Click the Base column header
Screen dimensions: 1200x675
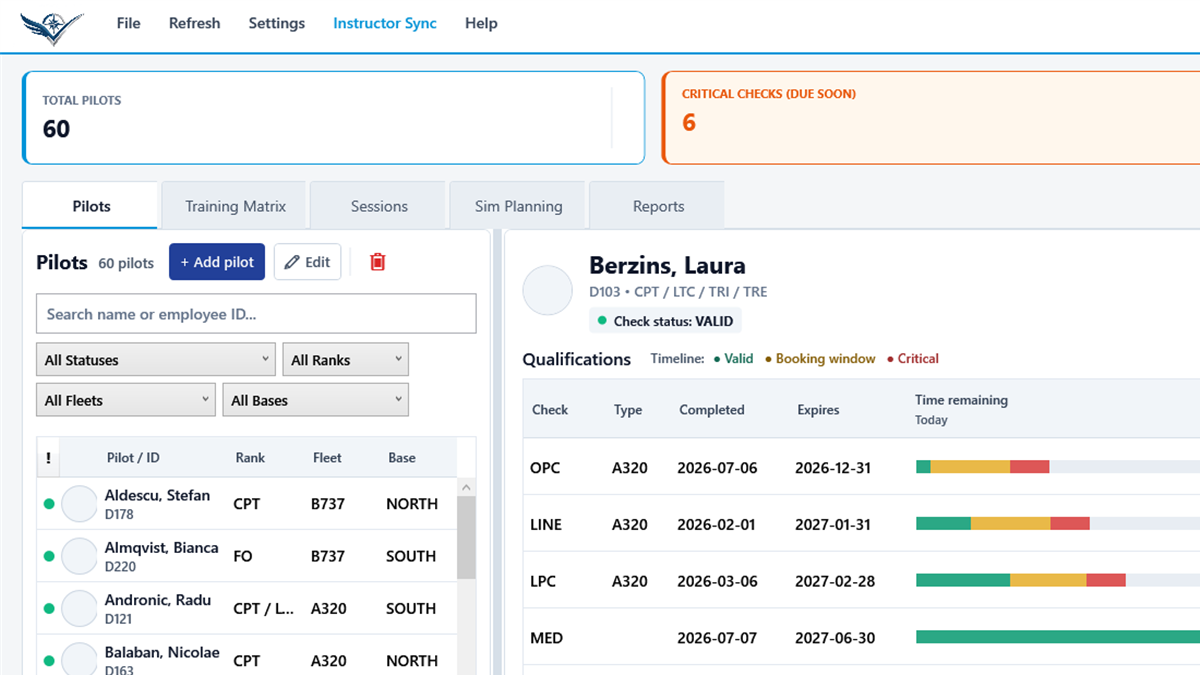point(402,458)
